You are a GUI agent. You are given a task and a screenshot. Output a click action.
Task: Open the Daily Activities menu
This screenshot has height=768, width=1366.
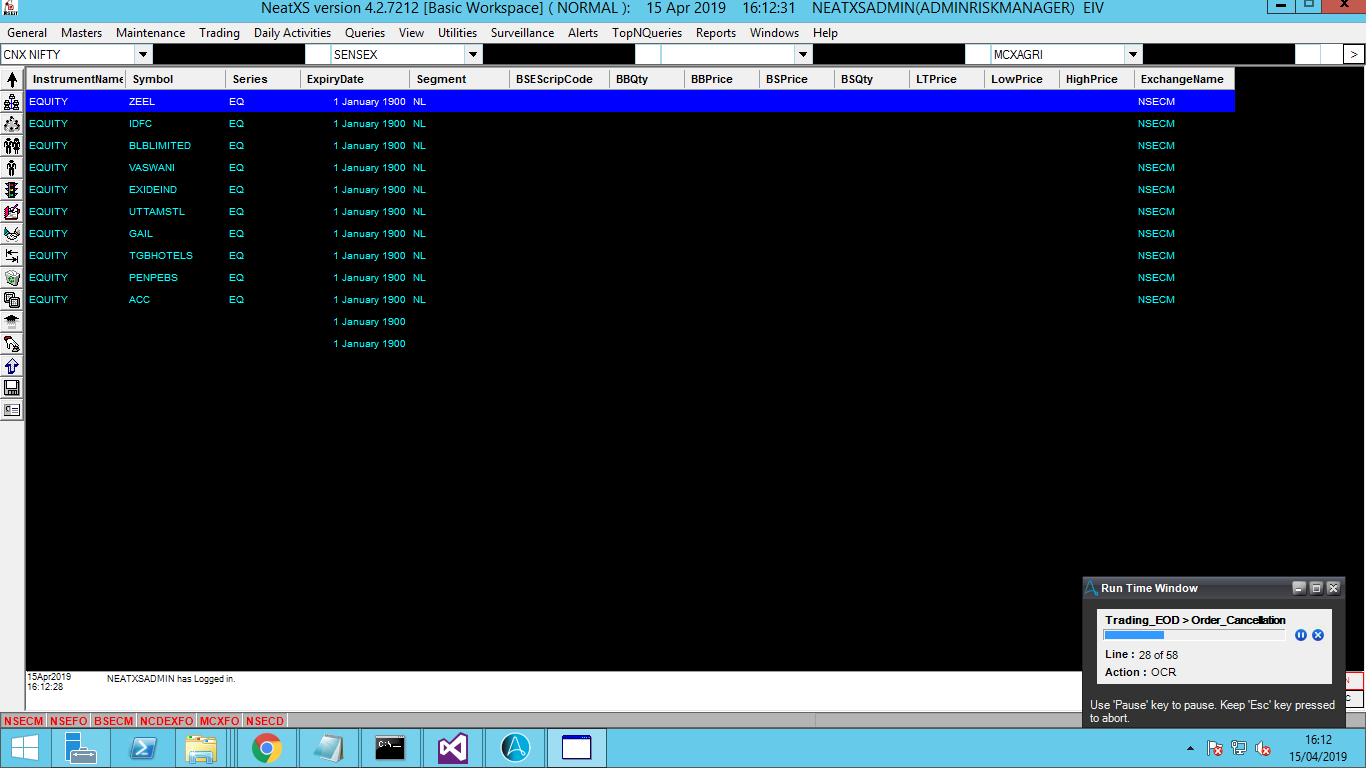pos(293,33)
